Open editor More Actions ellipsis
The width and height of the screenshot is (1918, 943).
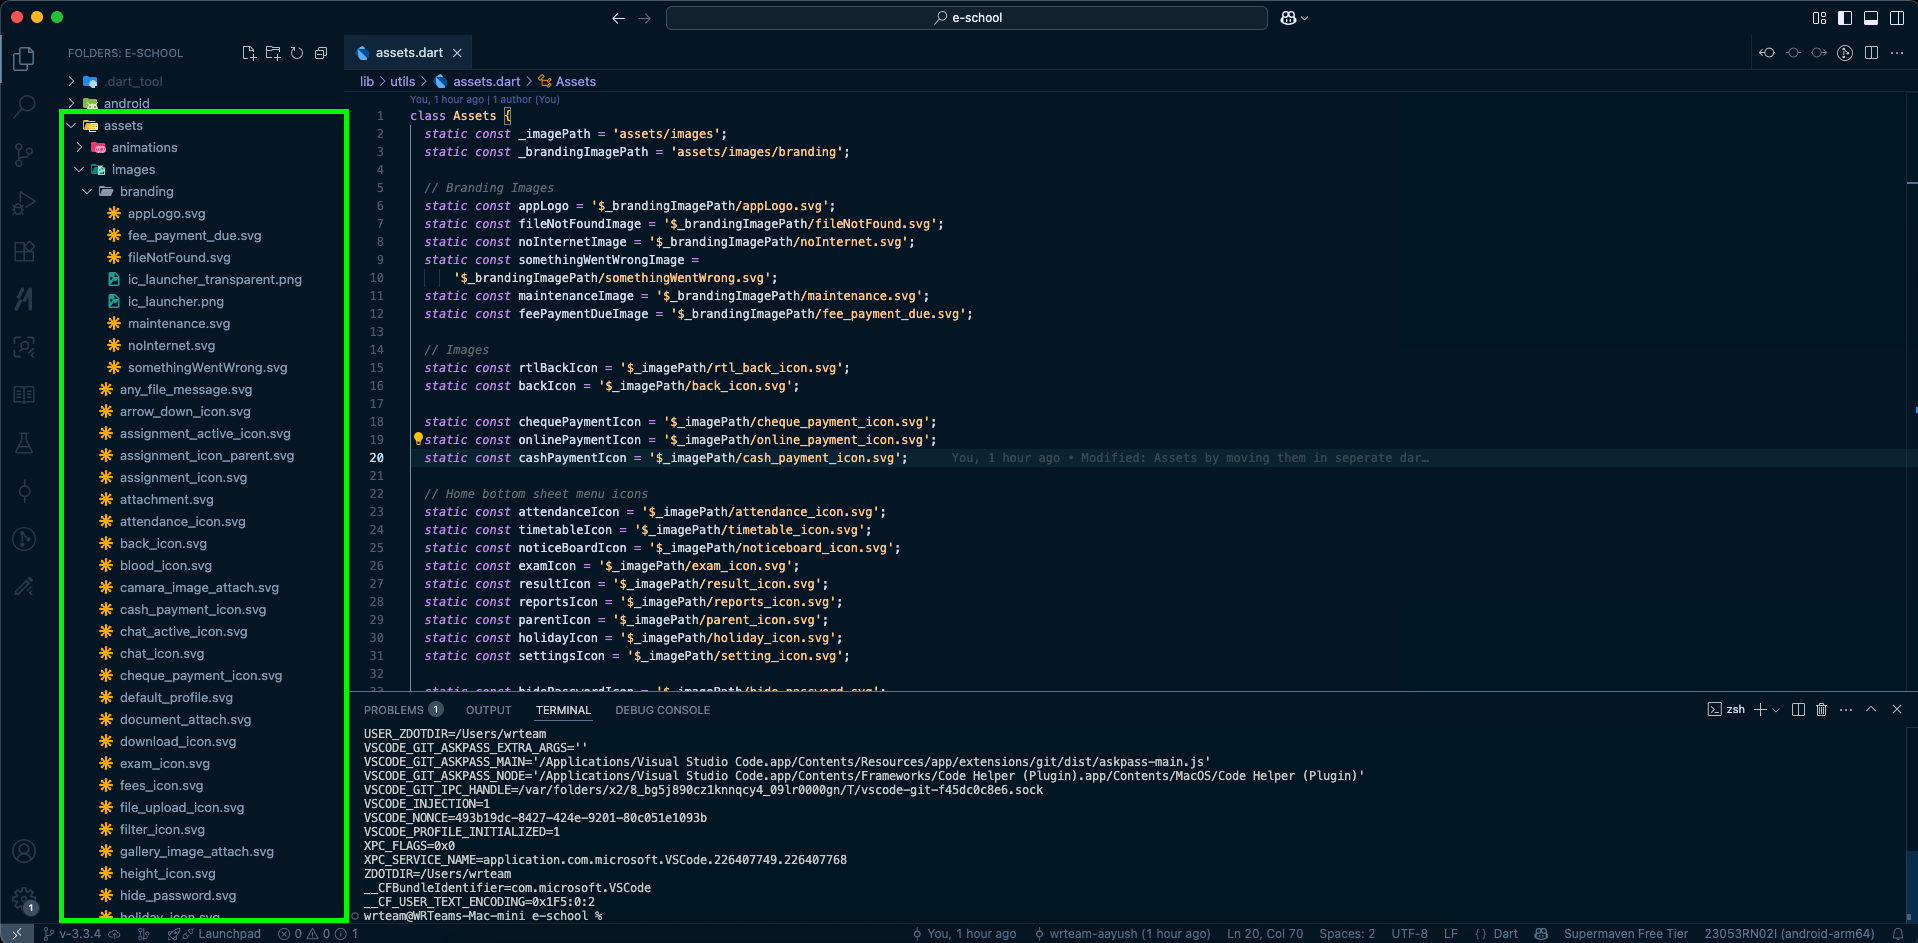1897,53
